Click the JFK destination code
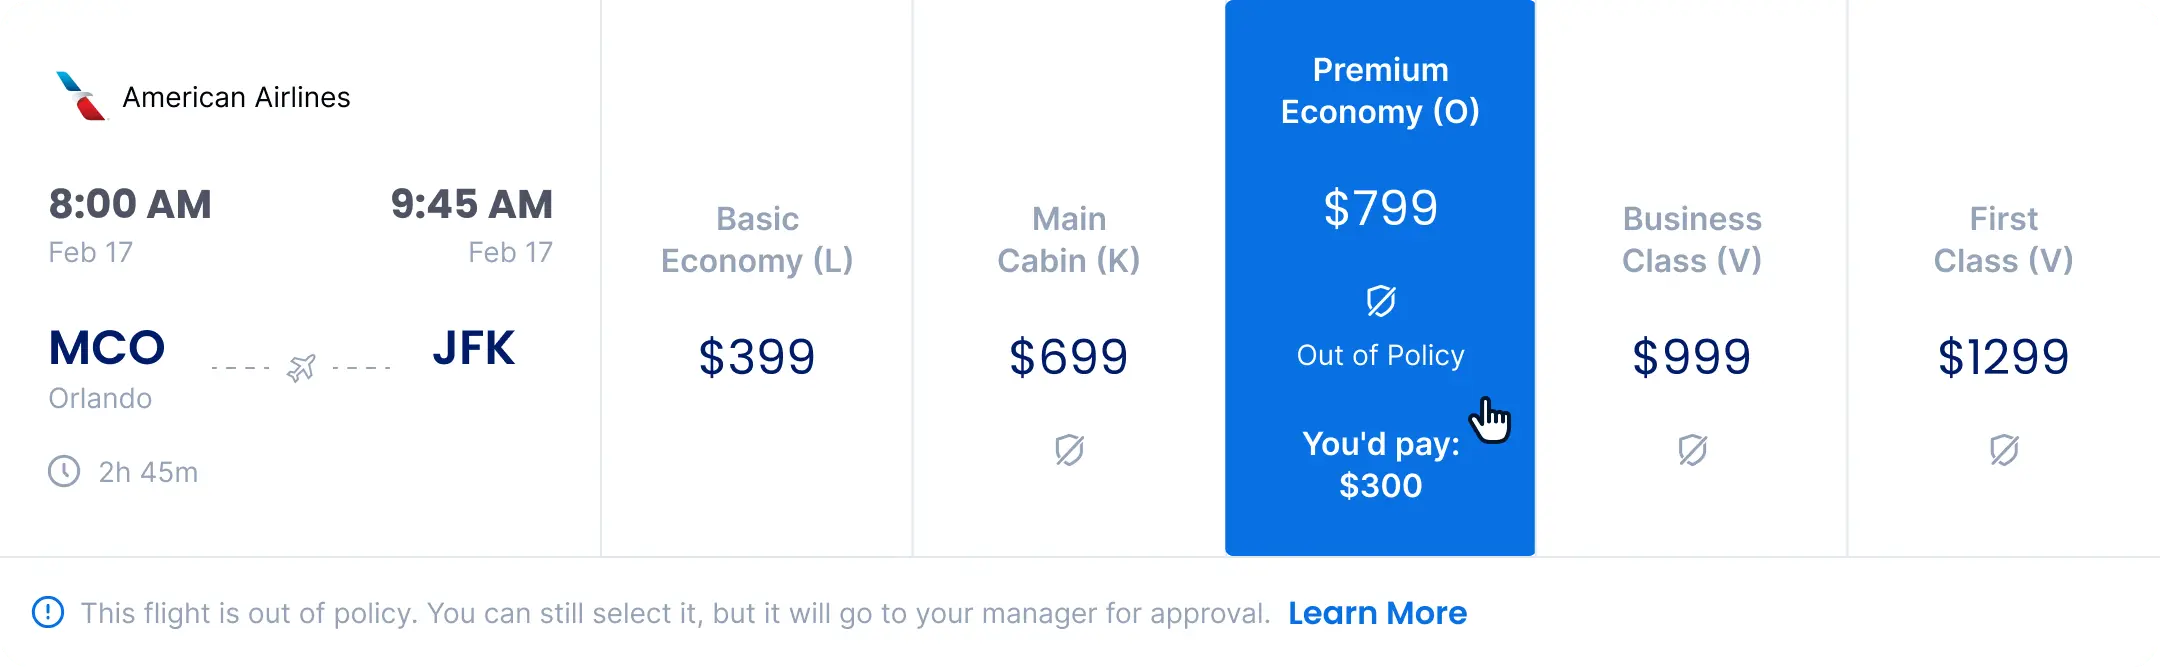 pyautogui.click(x=474, y=348)
